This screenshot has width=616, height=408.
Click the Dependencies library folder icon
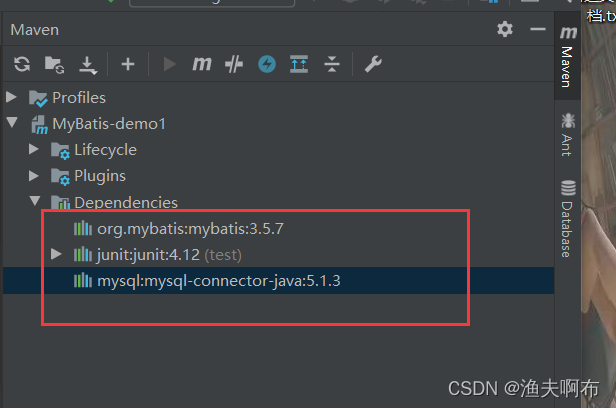tap(60, 203)
